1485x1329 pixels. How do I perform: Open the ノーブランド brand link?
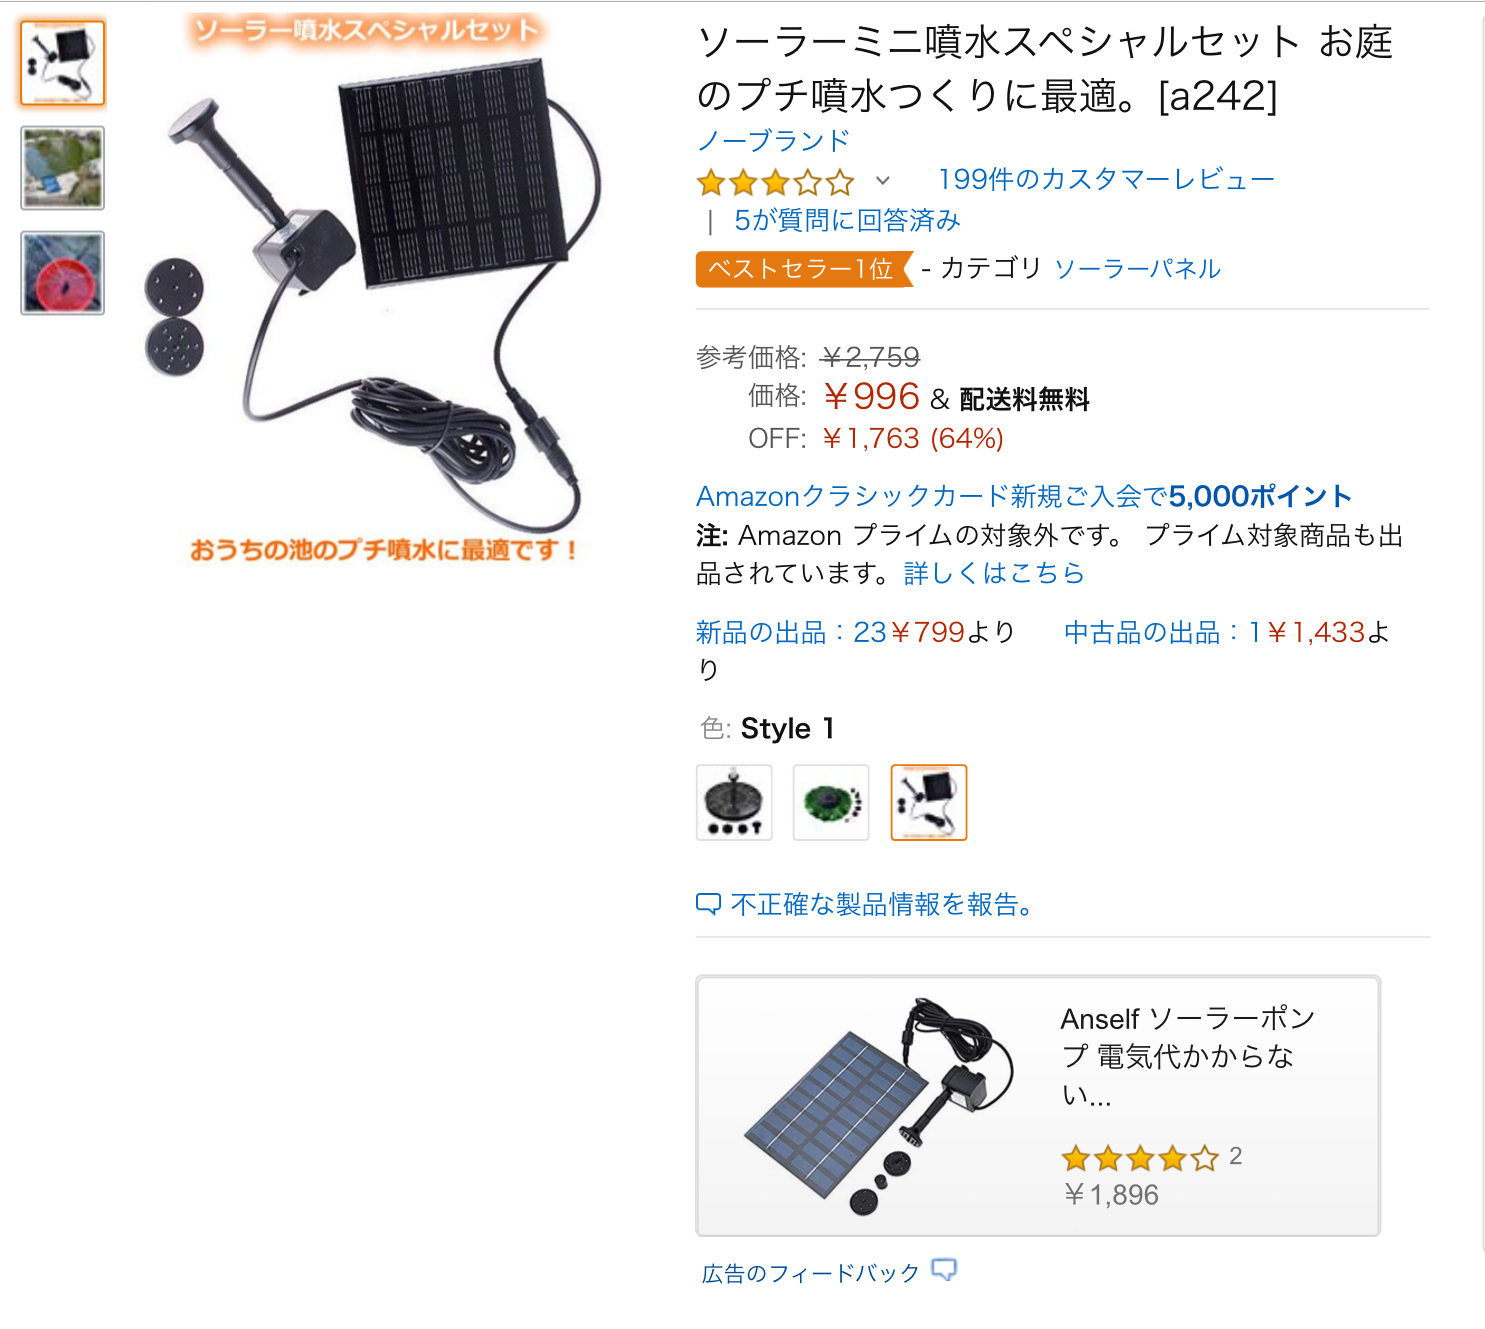[773, 141]
